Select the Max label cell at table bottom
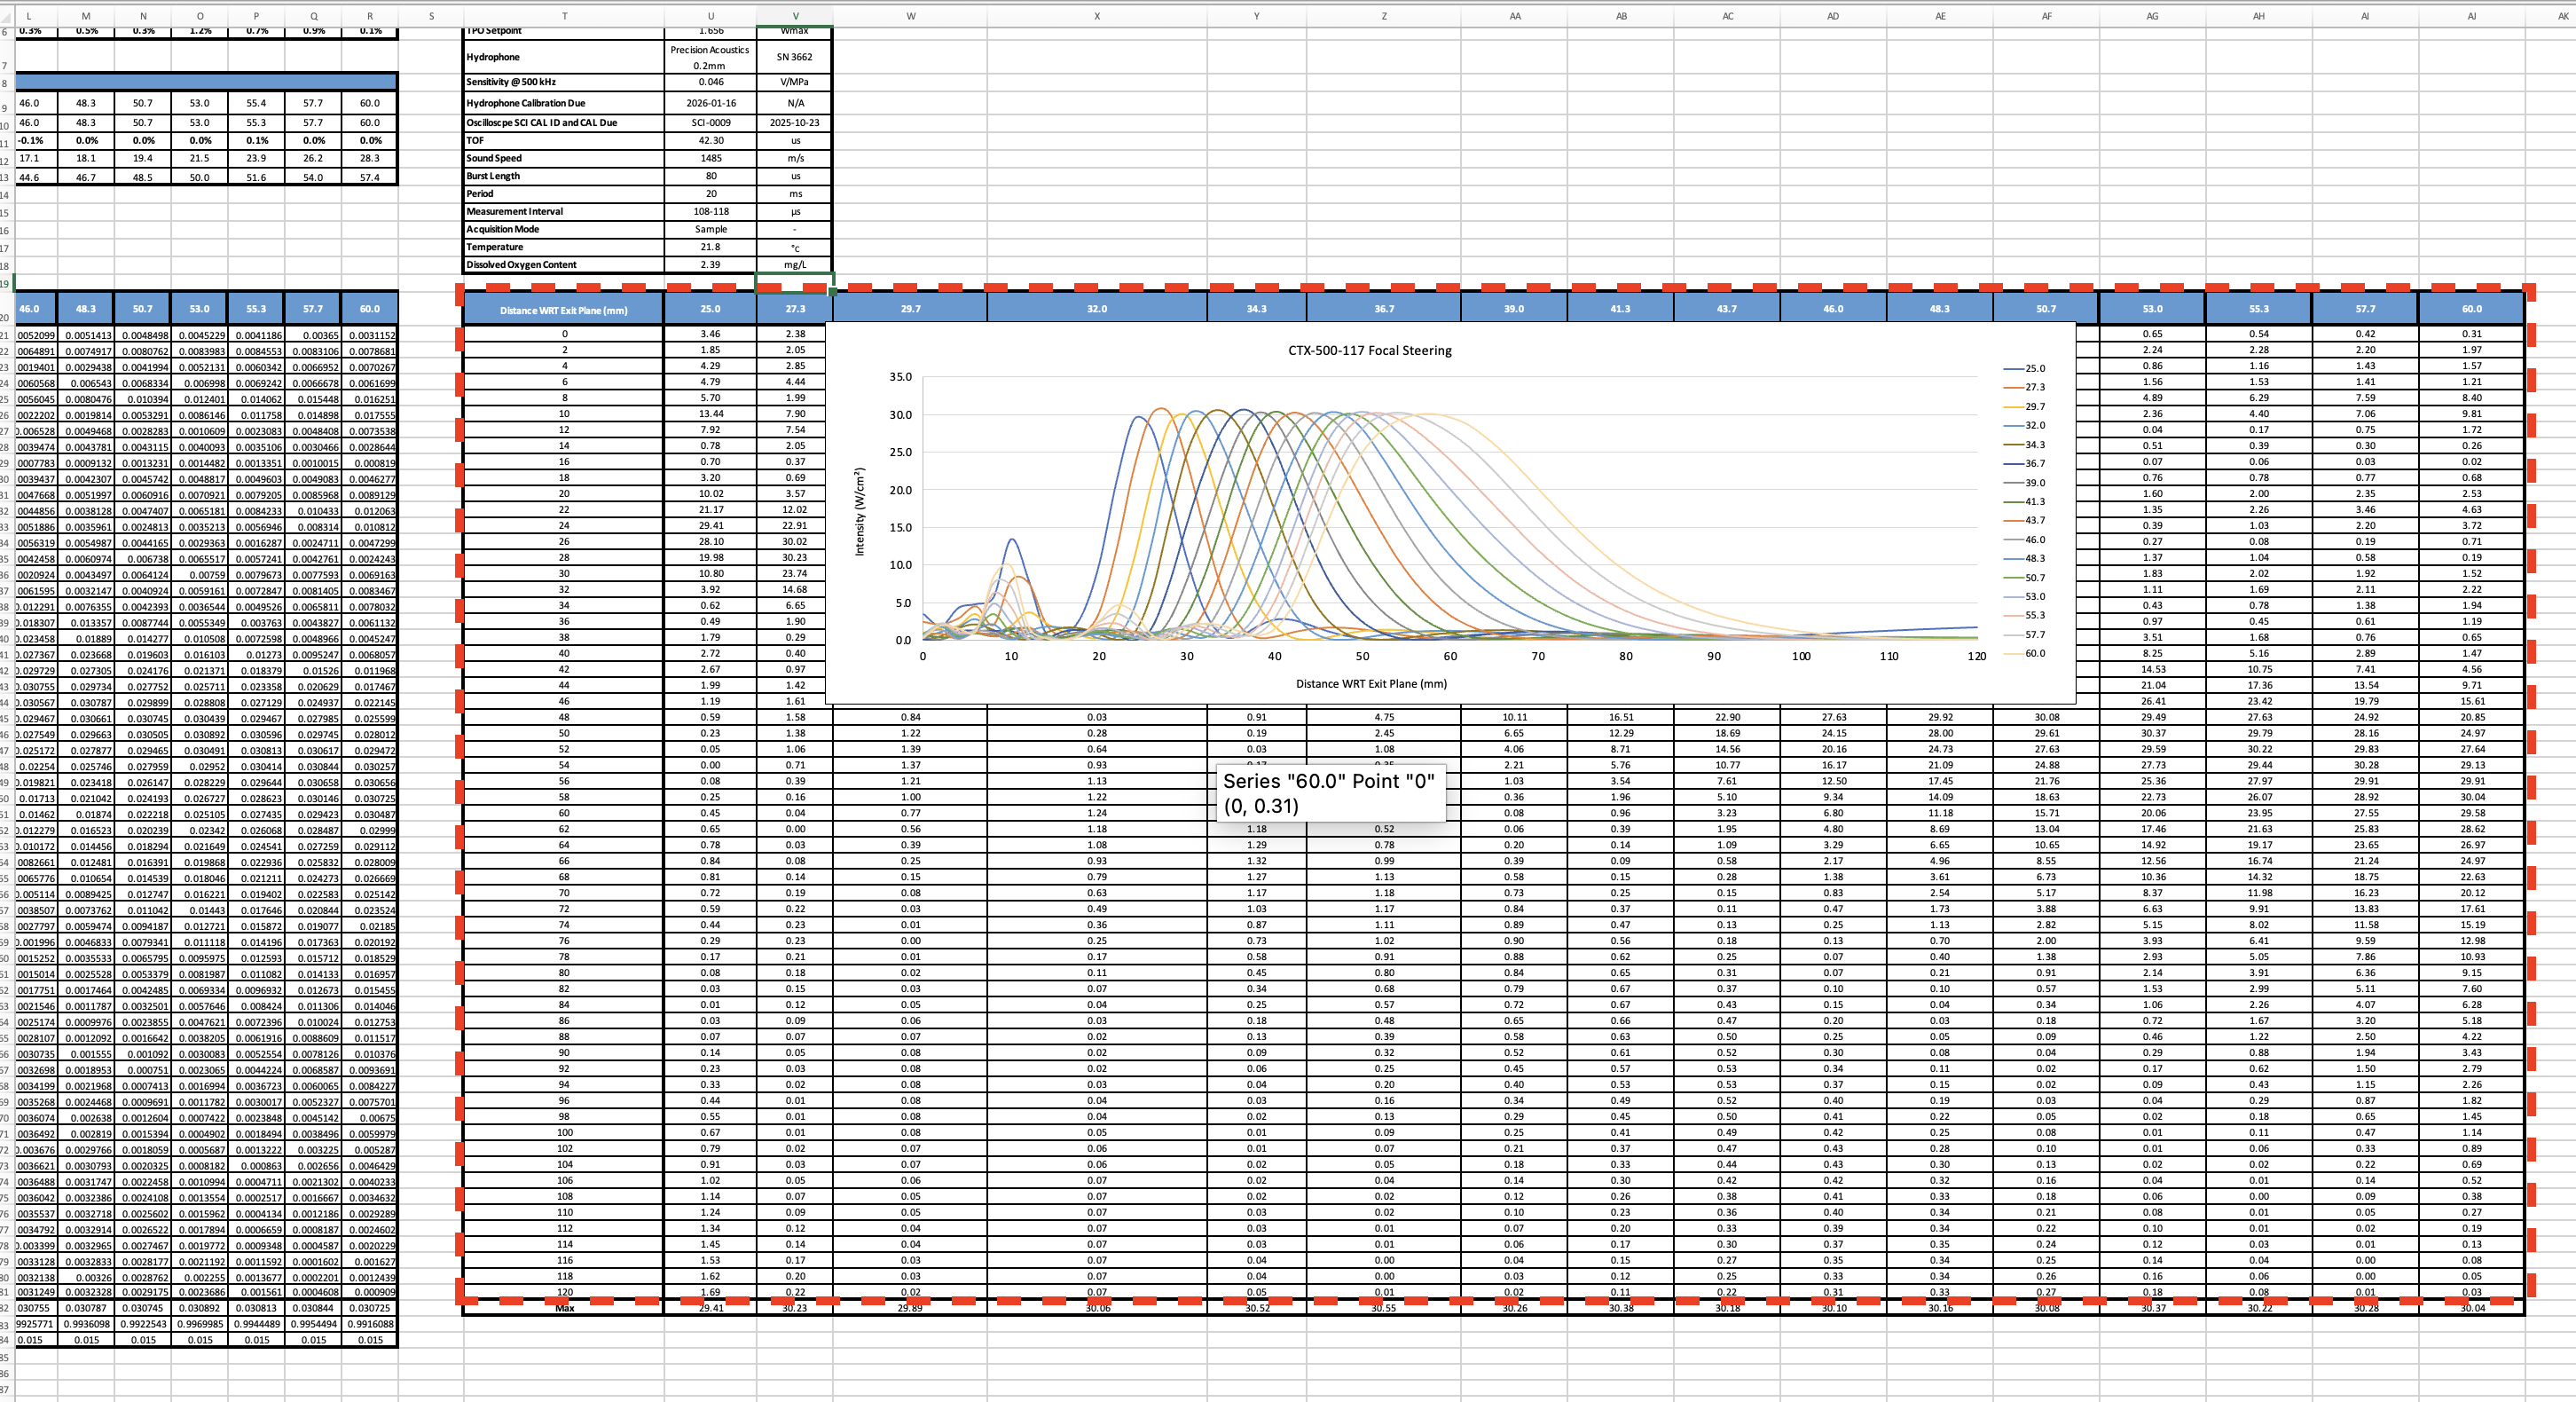 (x=564, y=1308)
